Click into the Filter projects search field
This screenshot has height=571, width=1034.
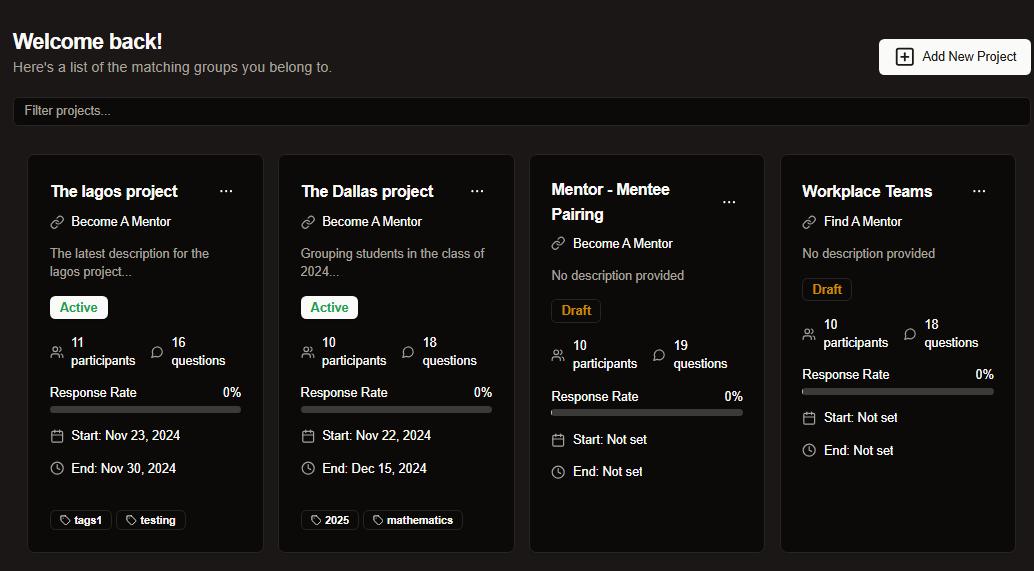520,111
